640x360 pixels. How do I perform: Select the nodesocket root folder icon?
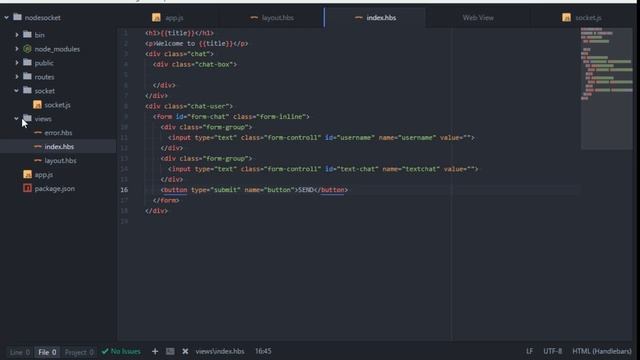click(18, 17)
